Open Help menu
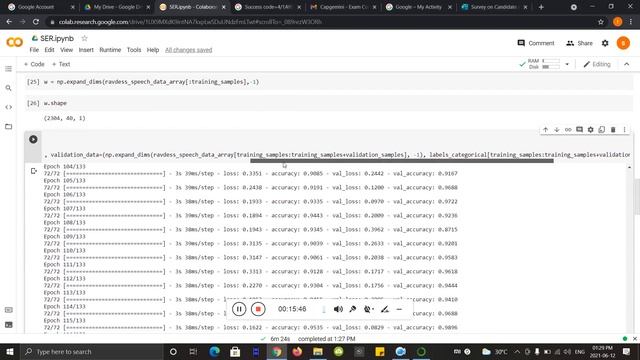This screenshot has width=640, height=360. tap(153, 50)
